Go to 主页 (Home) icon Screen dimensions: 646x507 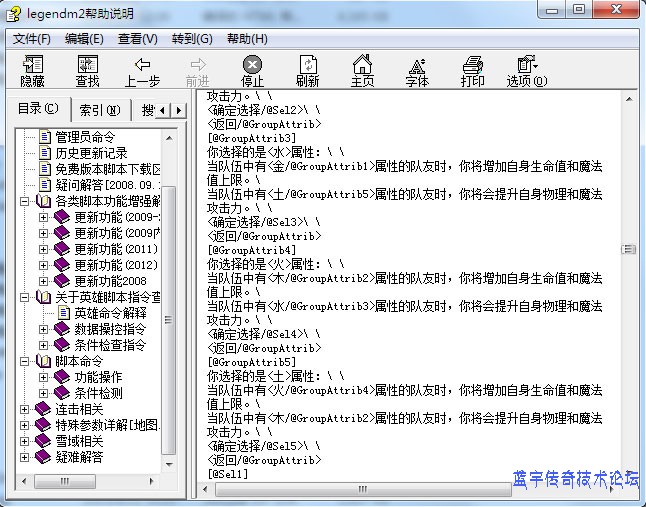click(362, 70)
